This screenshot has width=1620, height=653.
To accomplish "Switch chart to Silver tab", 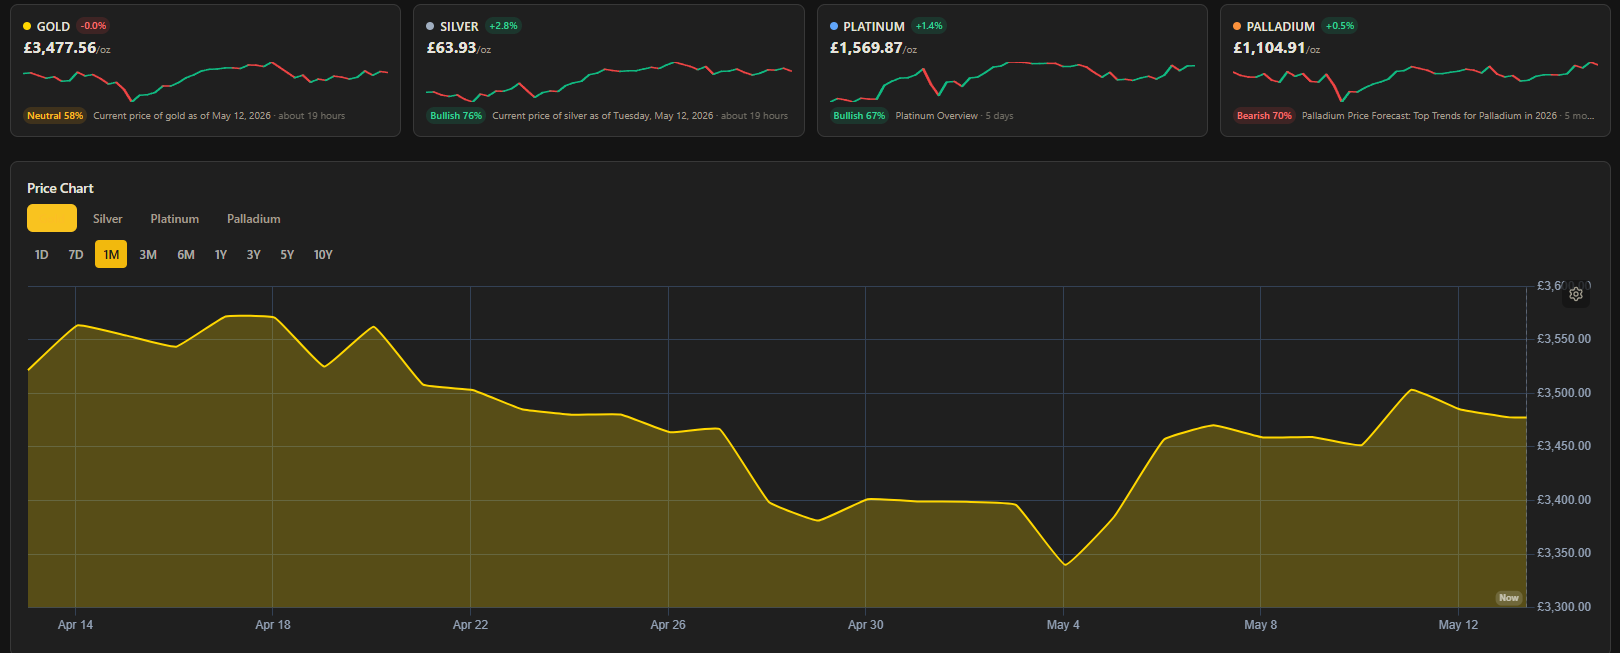I will [108, 219].
